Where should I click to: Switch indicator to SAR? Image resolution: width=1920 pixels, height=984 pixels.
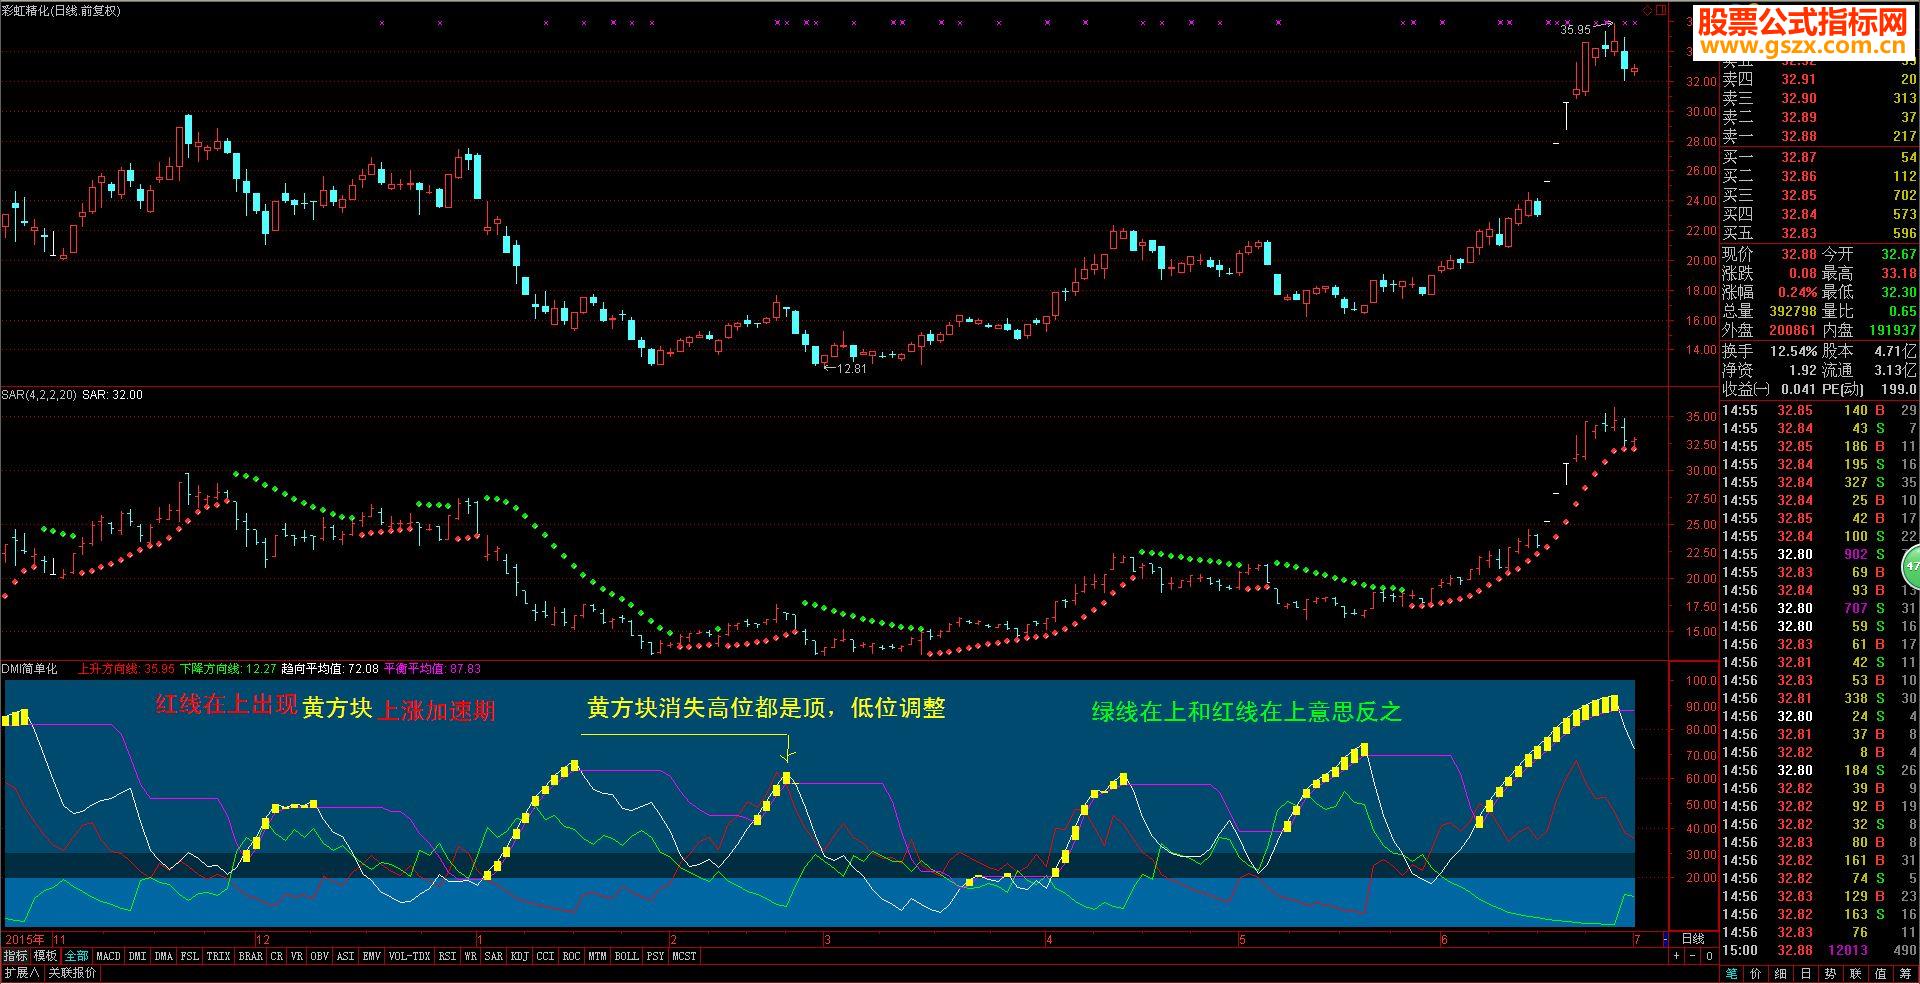tap(493, 956)
